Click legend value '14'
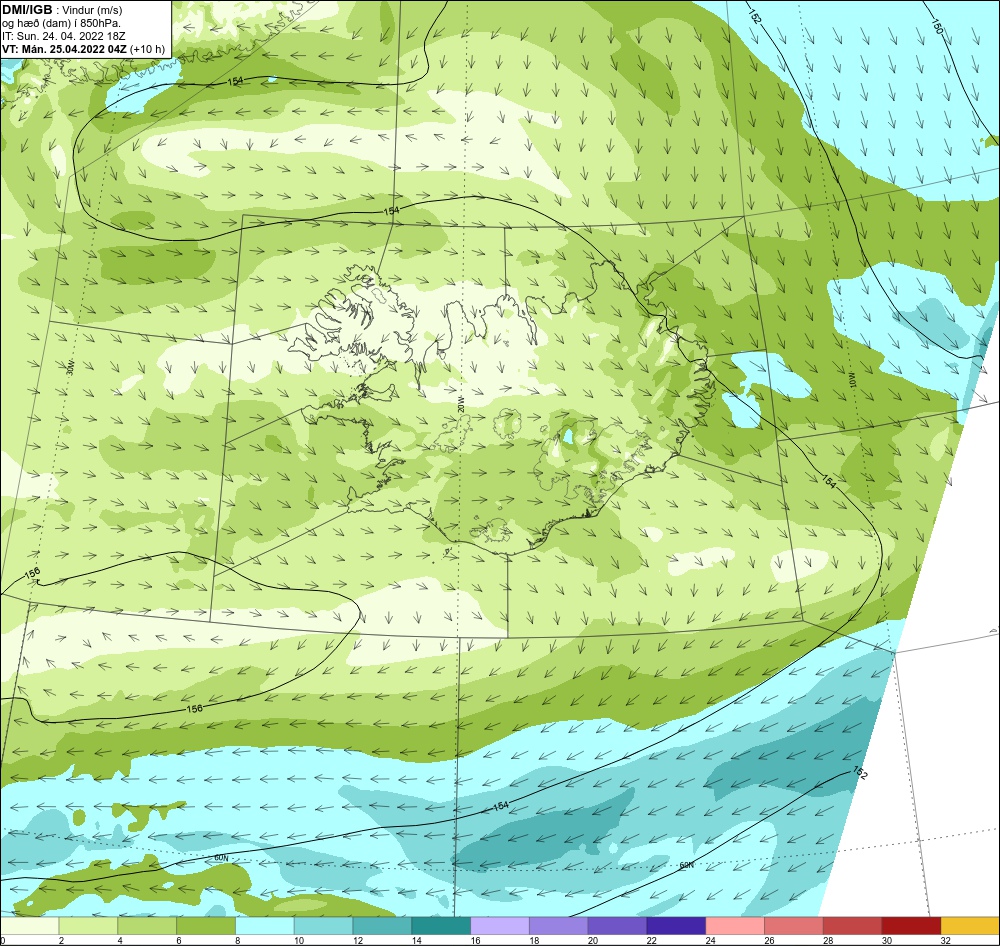The height and width of the screenshot is (946, 1000). click(x=416, y=940)
